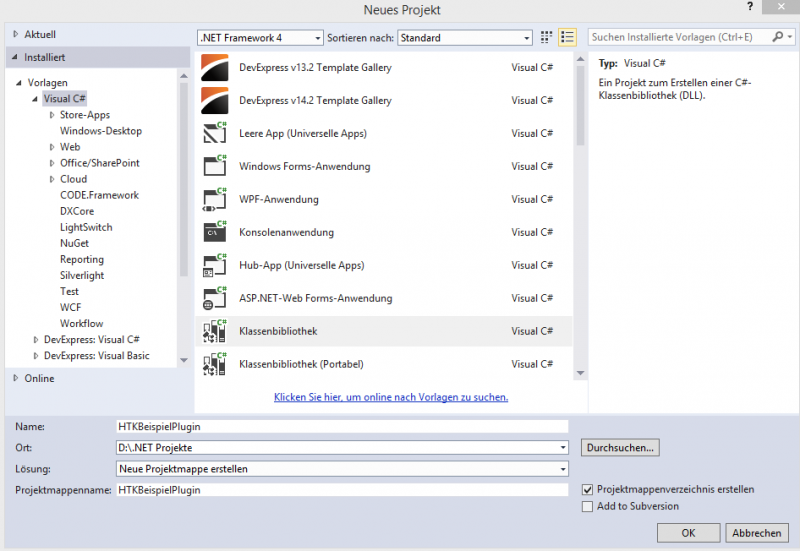Screen dimensions: 800x551
Task: Open the .NET Framework 4 dropdown
Action: click(260, 37)
